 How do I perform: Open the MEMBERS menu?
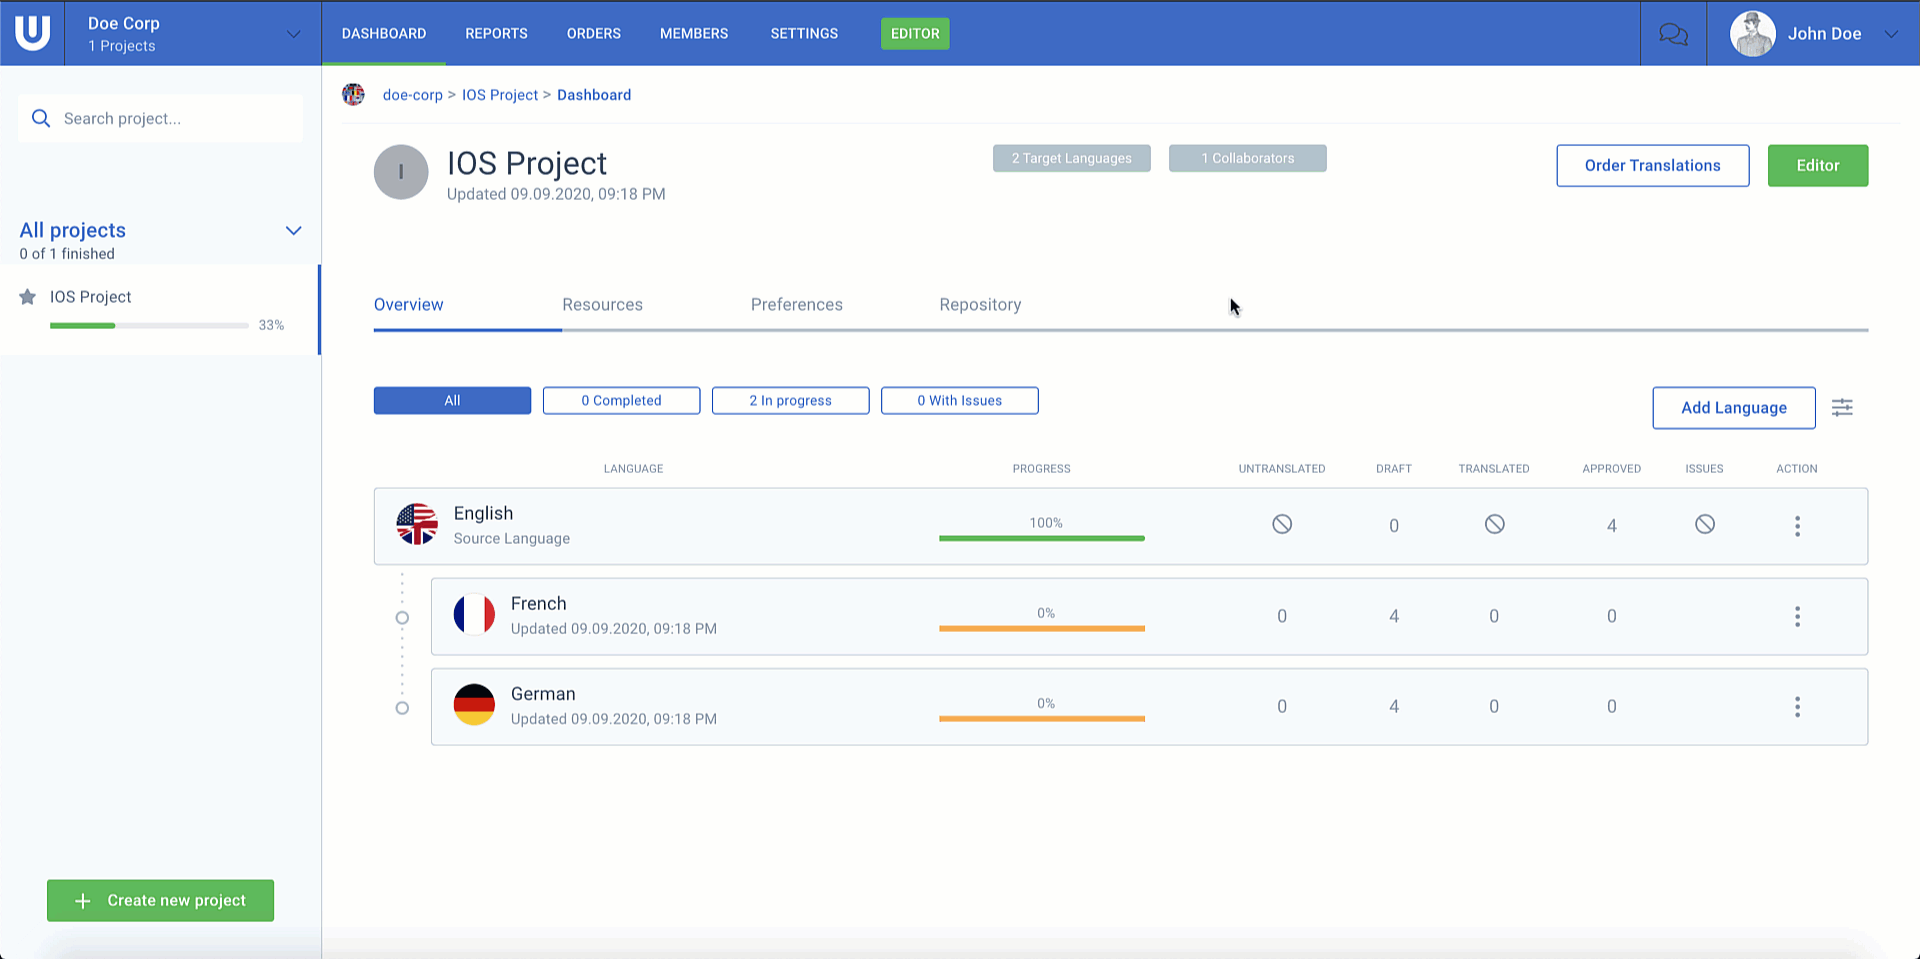pyautogui.click(x=694, y=33)
